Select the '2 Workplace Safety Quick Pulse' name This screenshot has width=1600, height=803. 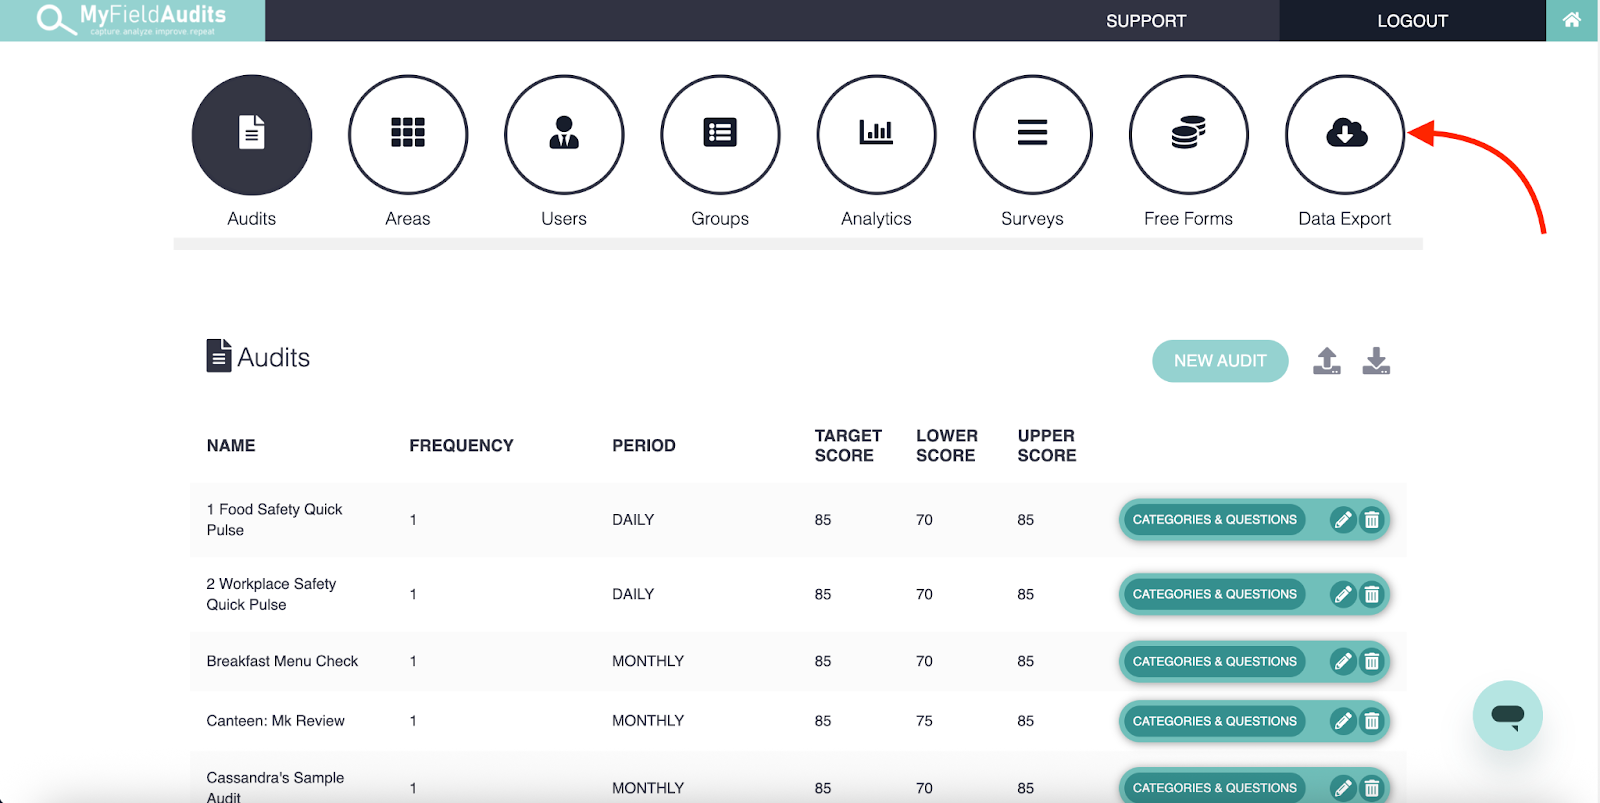pos(271,594)
